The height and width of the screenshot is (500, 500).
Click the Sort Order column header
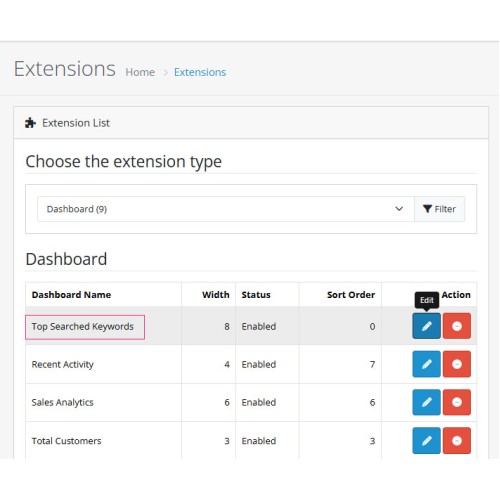coord(351,295)
